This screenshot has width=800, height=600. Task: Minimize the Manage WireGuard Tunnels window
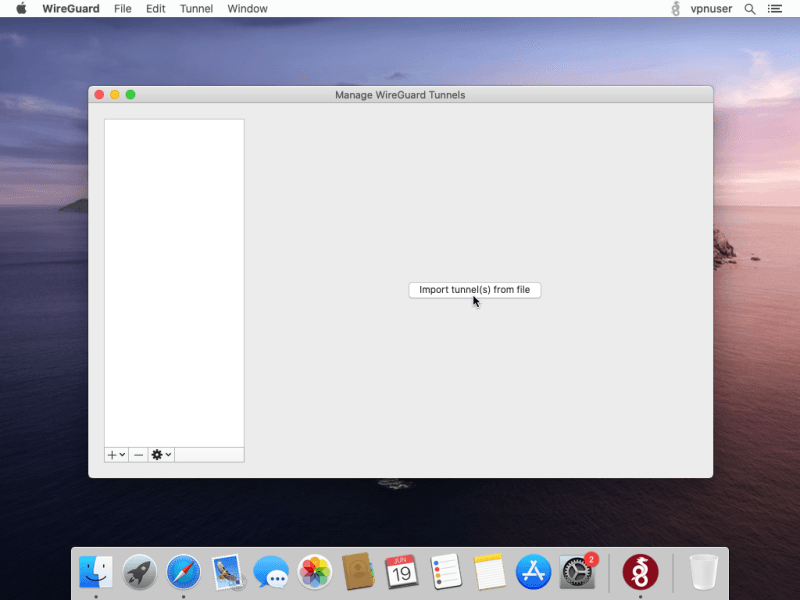pyautogui.click(x=115, y=95)
